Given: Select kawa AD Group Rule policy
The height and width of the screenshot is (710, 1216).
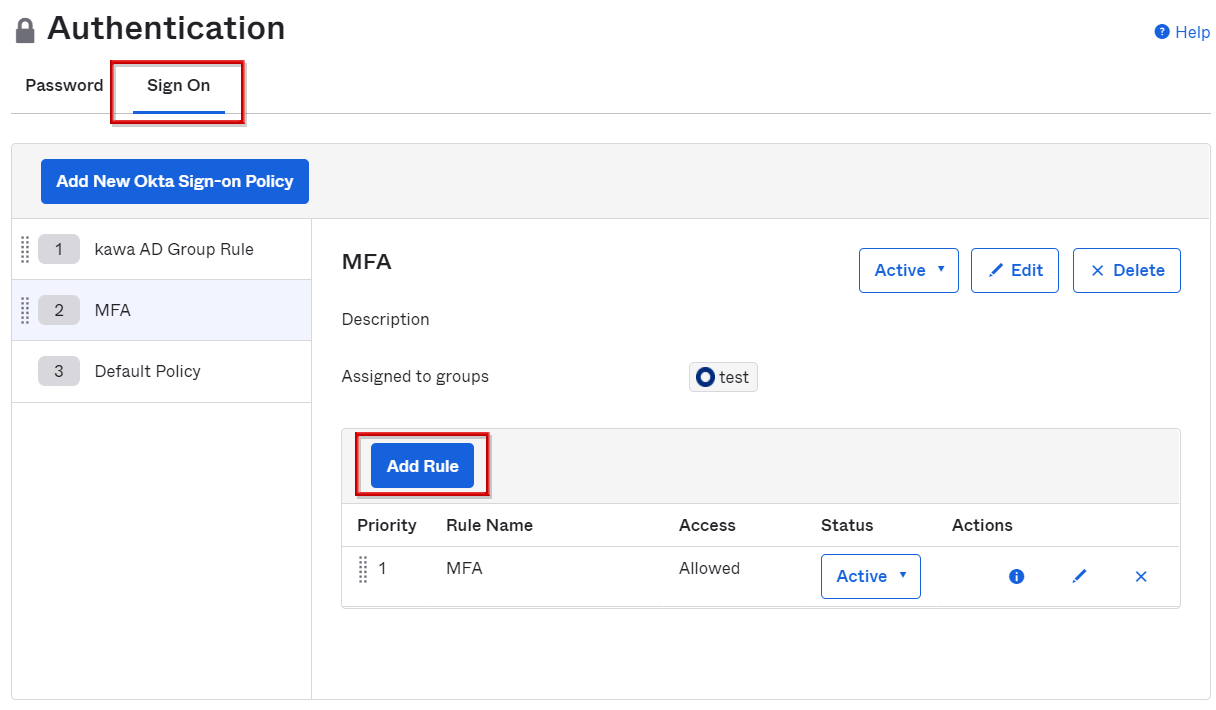Looking at the screenshot, I should pyautogui.click(x=173, y=249).
